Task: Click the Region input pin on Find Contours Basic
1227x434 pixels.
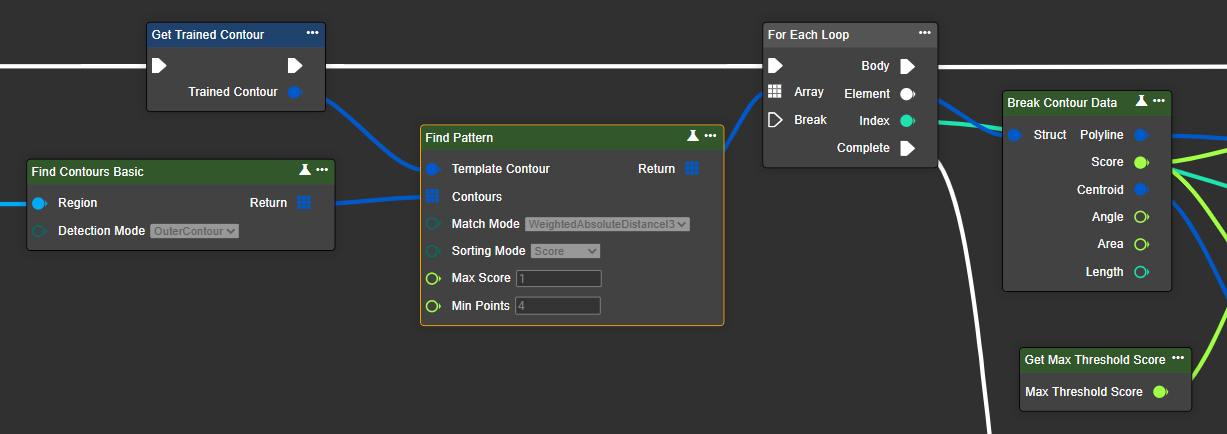Action: [39, 203]
